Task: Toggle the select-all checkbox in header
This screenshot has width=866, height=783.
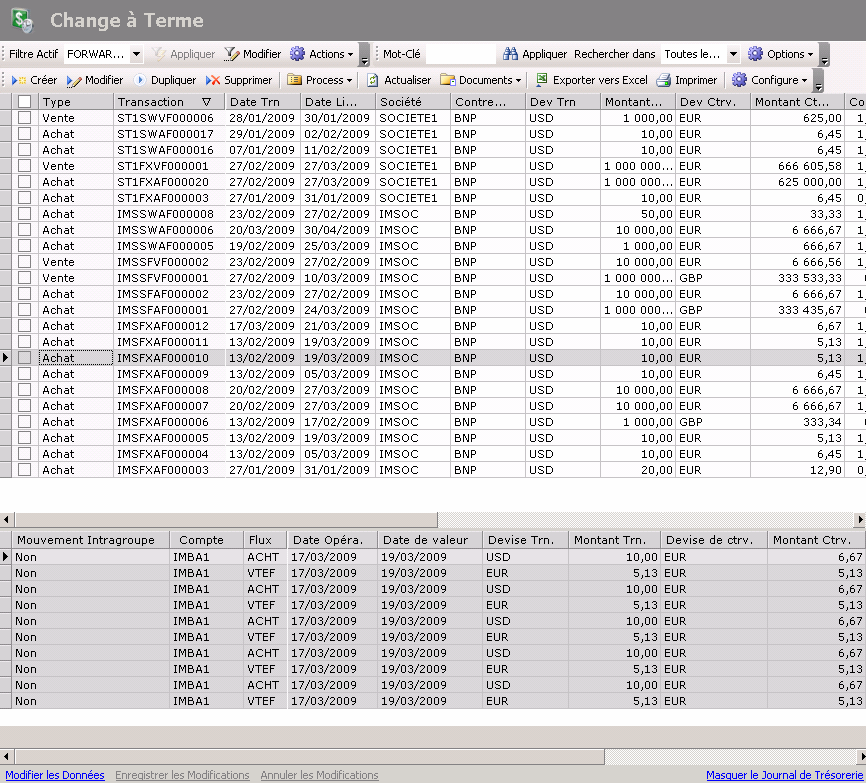Action: 25,102
